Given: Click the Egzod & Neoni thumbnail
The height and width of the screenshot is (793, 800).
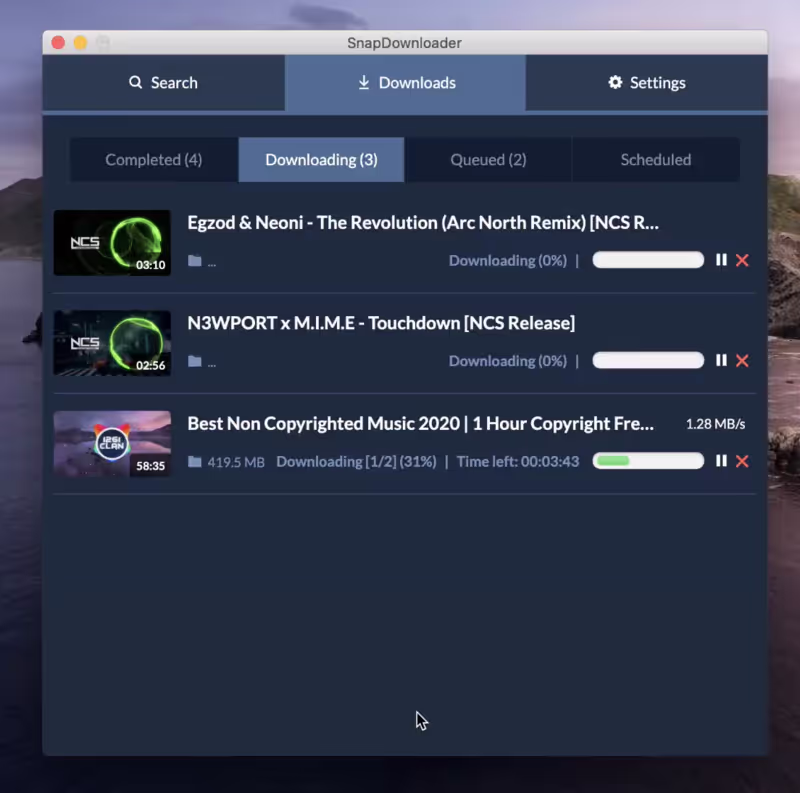Looking at the screenshot, I should (x=112, y=243).
